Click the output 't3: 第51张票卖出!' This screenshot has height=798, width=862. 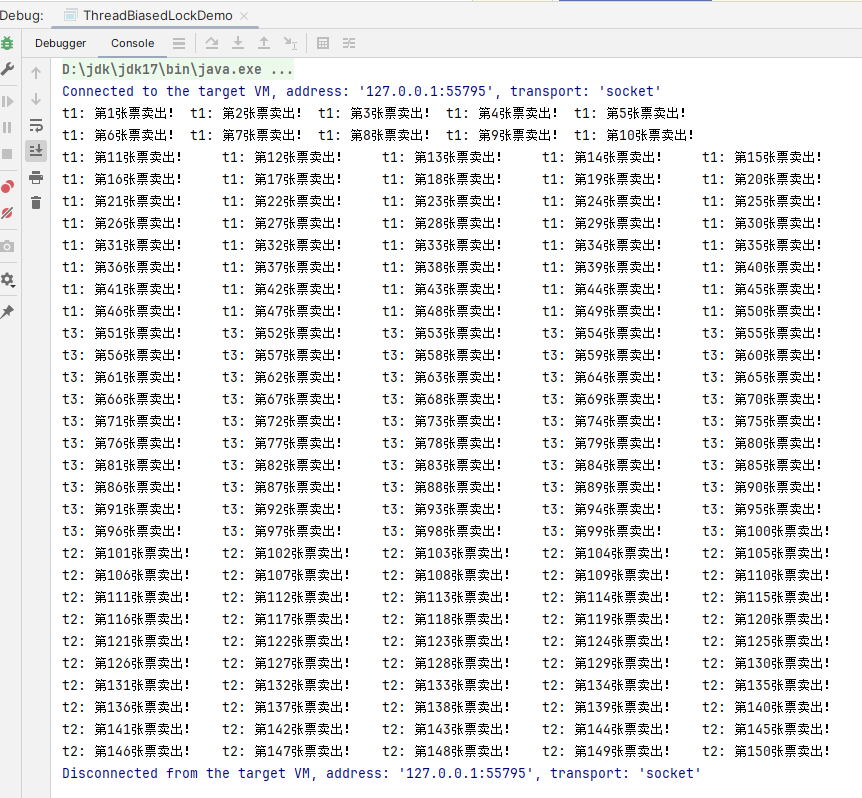[x=121, y=333]
